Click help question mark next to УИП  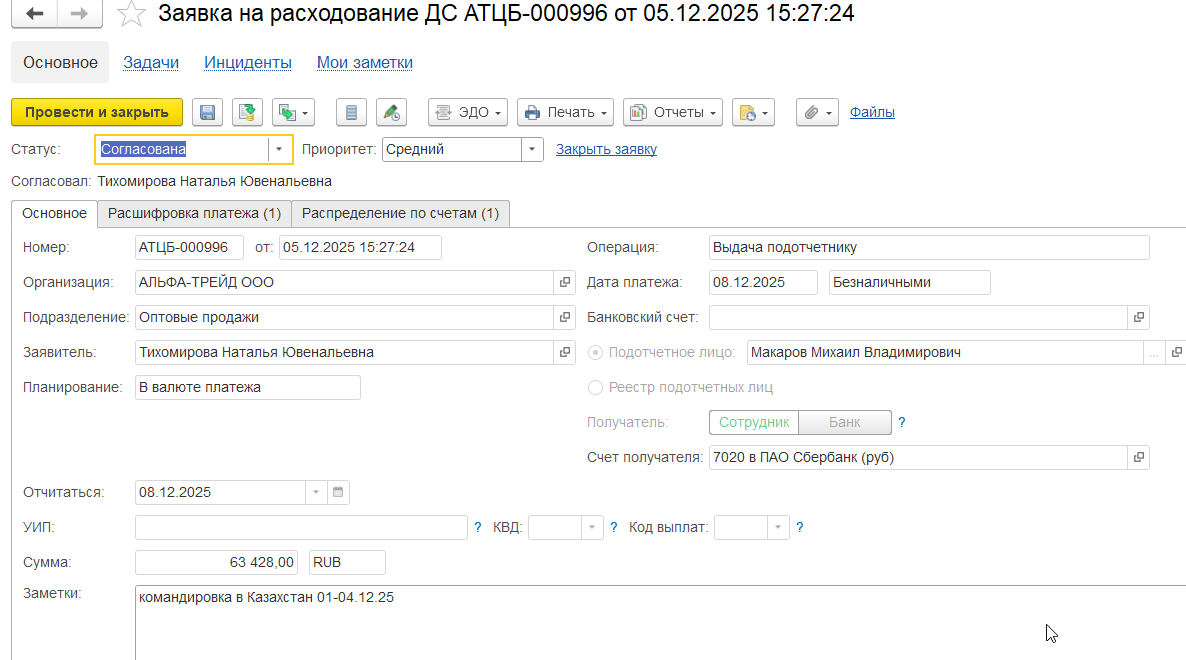[477, 528]
